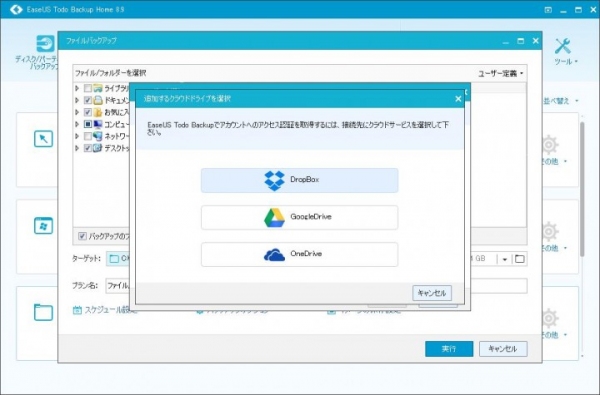Expand the ドキュメント tree node
Image resolution: width=600 pixels, height=395 pixels.
(77, 100)
